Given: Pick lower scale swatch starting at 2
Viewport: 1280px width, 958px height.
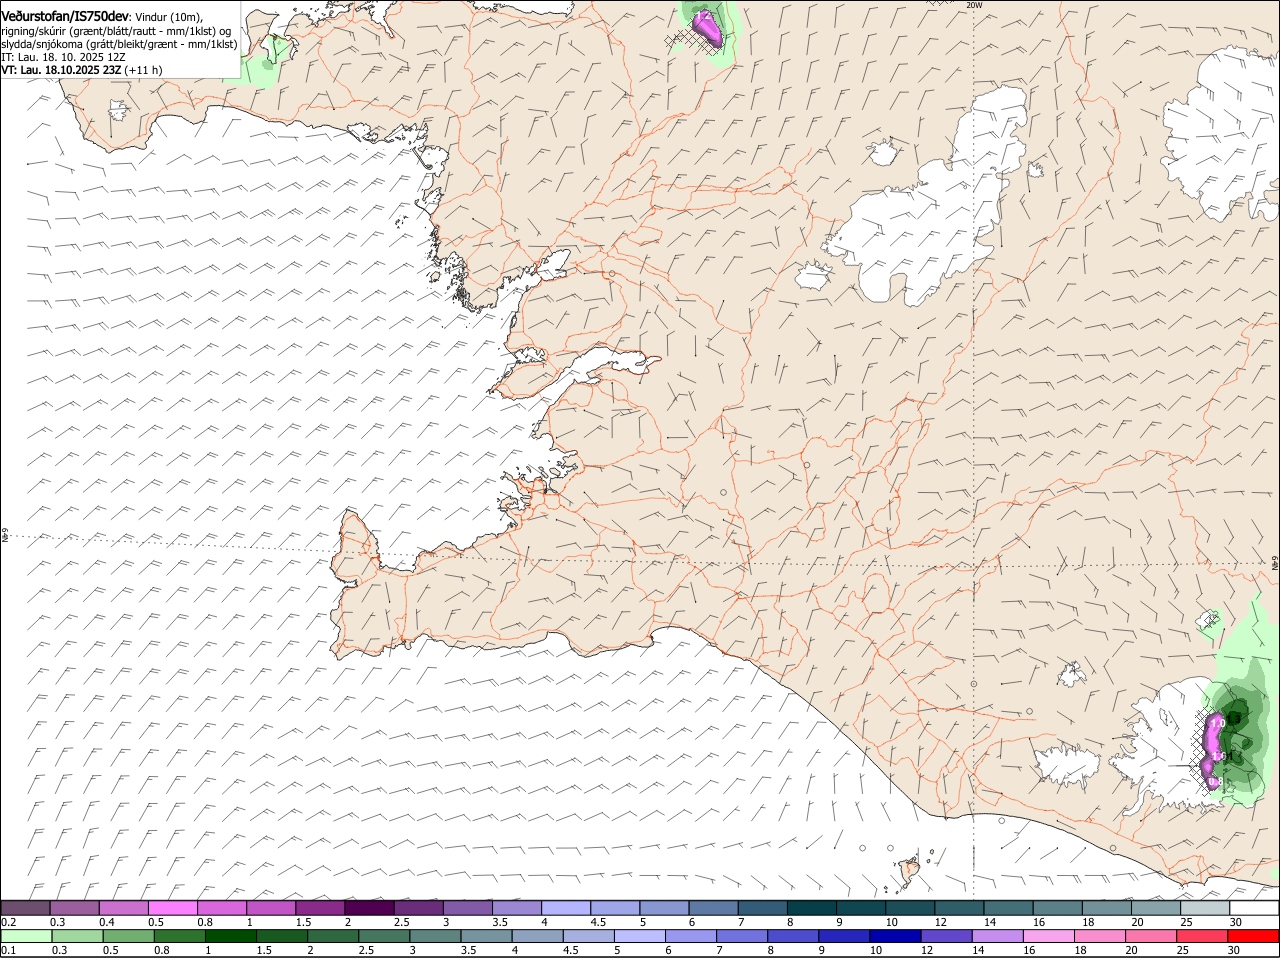Looking at the screenshot, I should tap(334, 936).
